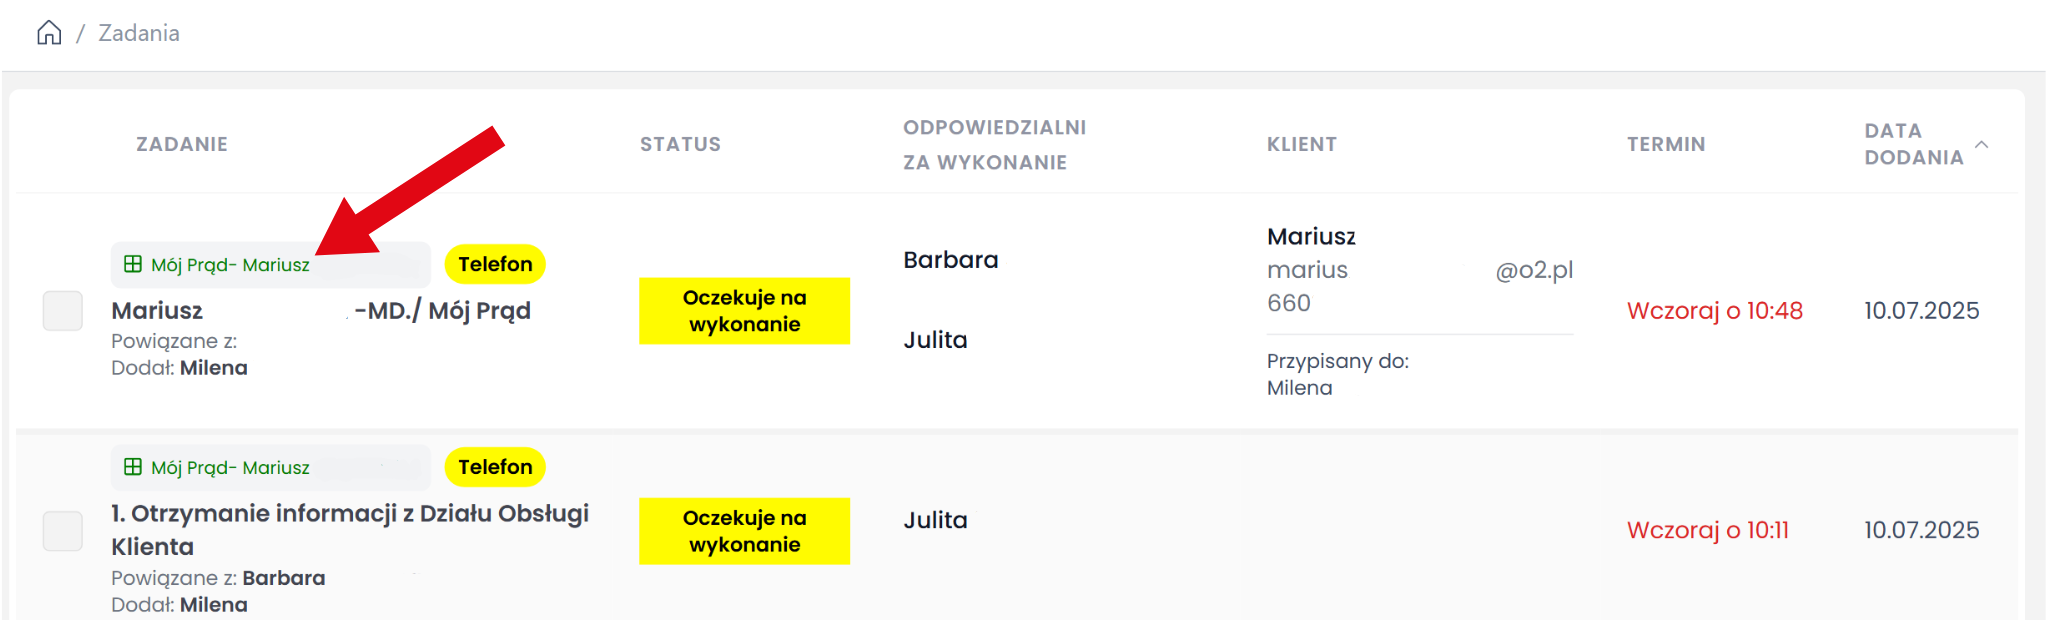Click responsible person Barbara in first row
The height and width of the screenshot is (620, 2048).
(950, 260)
